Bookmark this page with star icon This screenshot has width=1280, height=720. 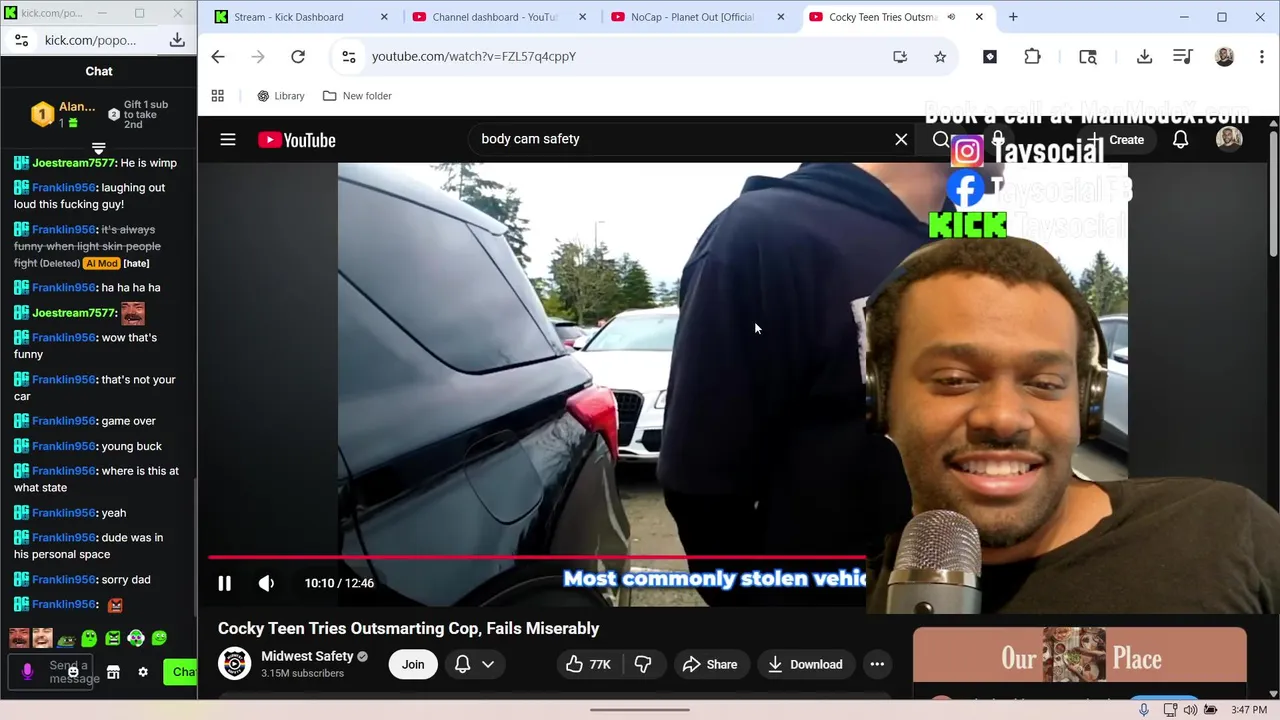940,57
